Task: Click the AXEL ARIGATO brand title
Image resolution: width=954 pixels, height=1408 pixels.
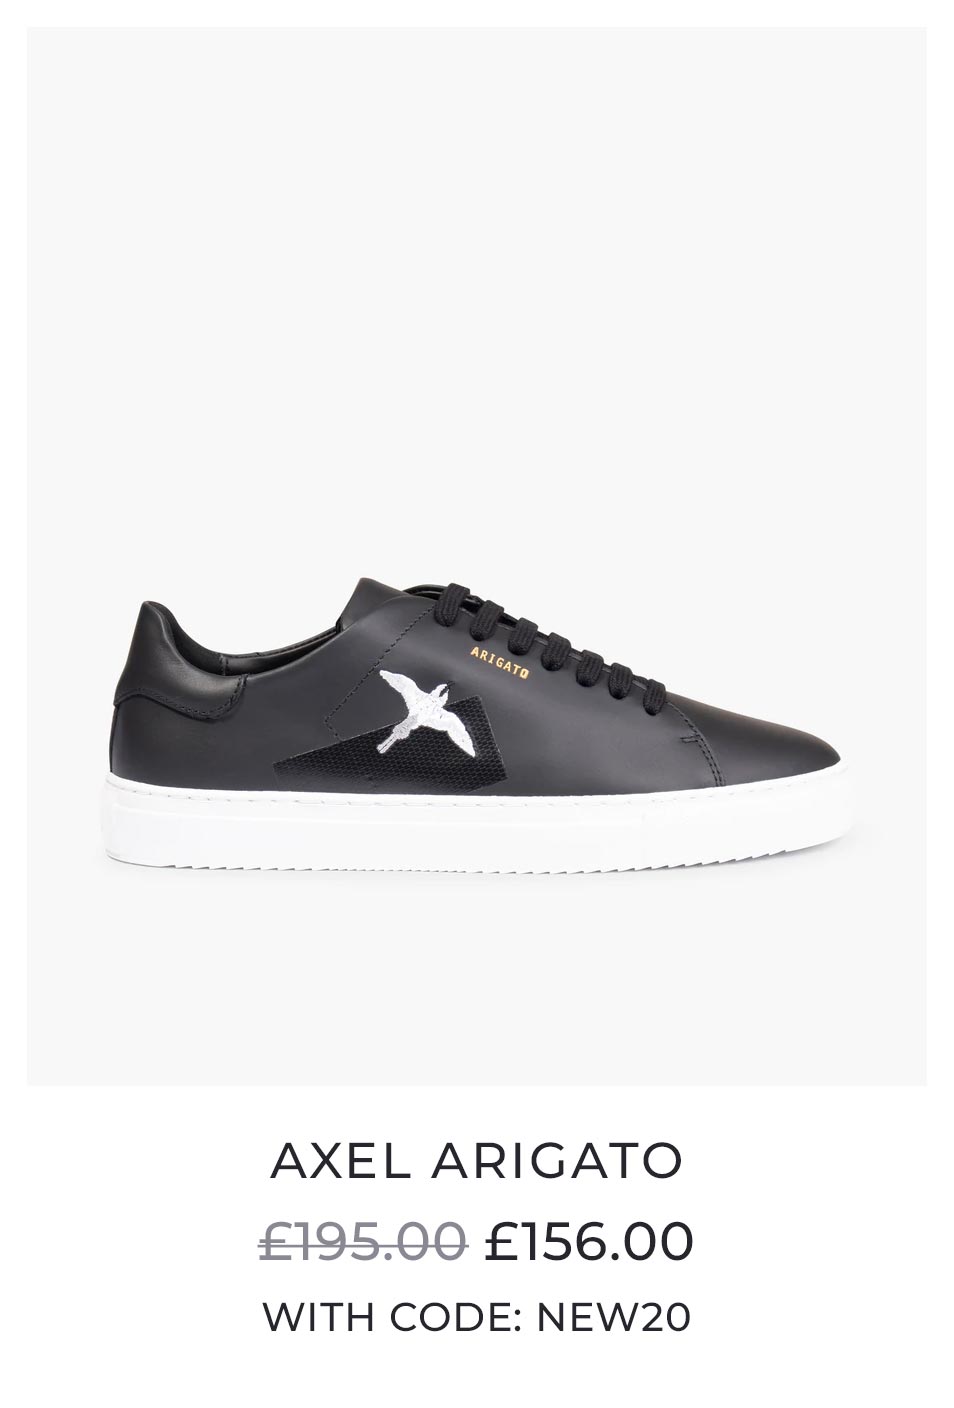Action: pyautogui.click(x=476, y=1160)
